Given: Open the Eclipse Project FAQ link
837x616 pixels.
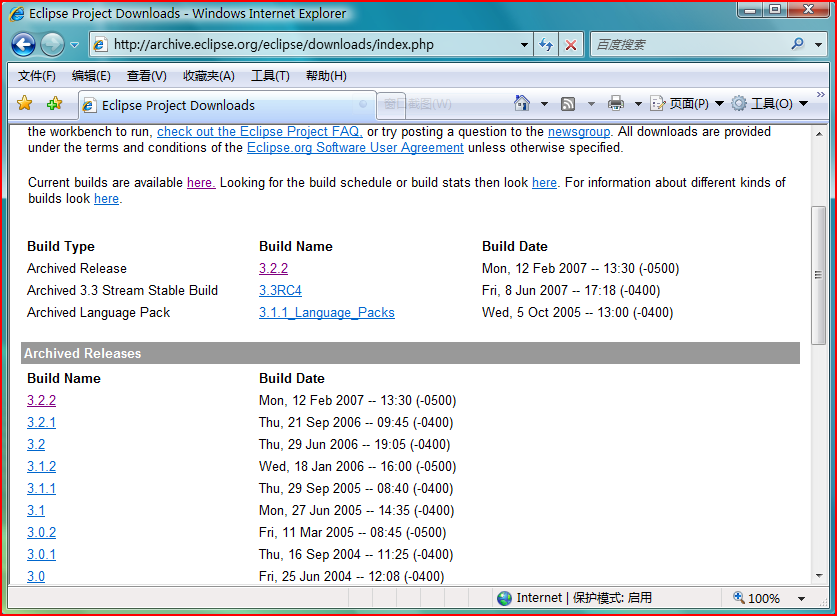Looking at the screenshot, I should 259,132.
